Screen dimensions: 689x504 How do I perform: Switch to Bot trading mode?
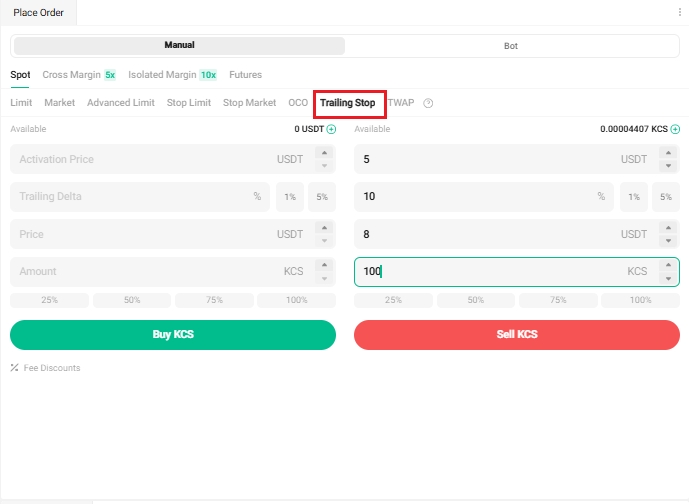point(511,46)
